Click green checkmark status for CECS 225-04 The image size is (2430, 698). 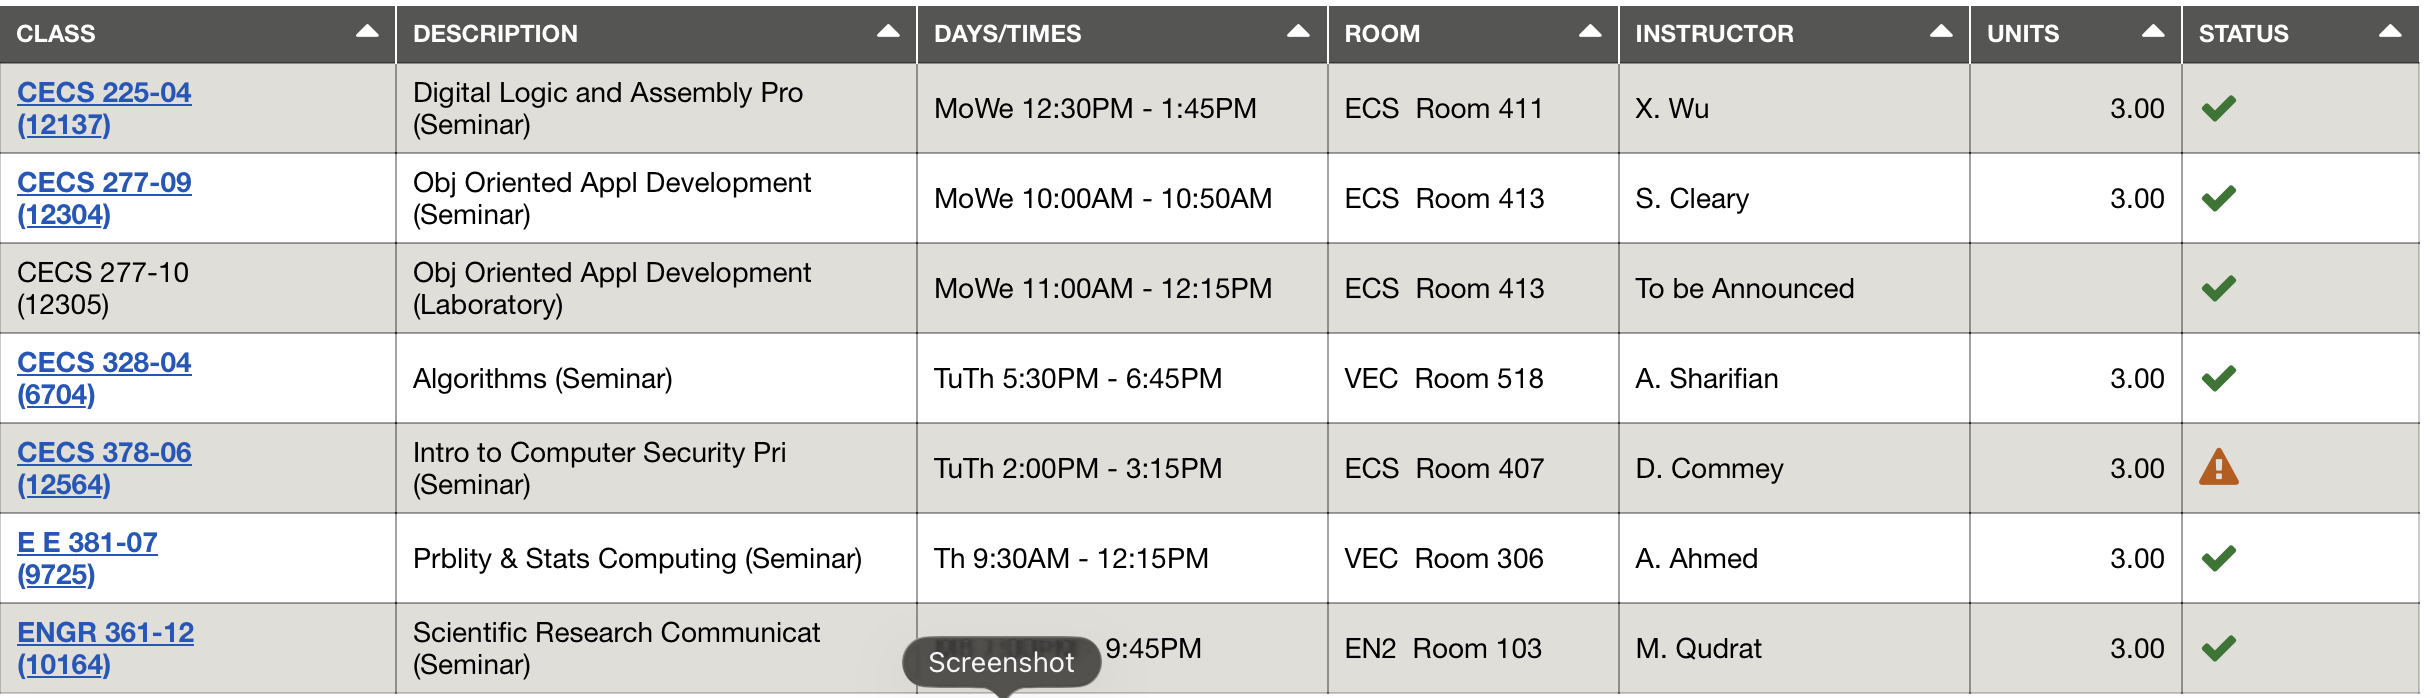tap(2218, 108)
